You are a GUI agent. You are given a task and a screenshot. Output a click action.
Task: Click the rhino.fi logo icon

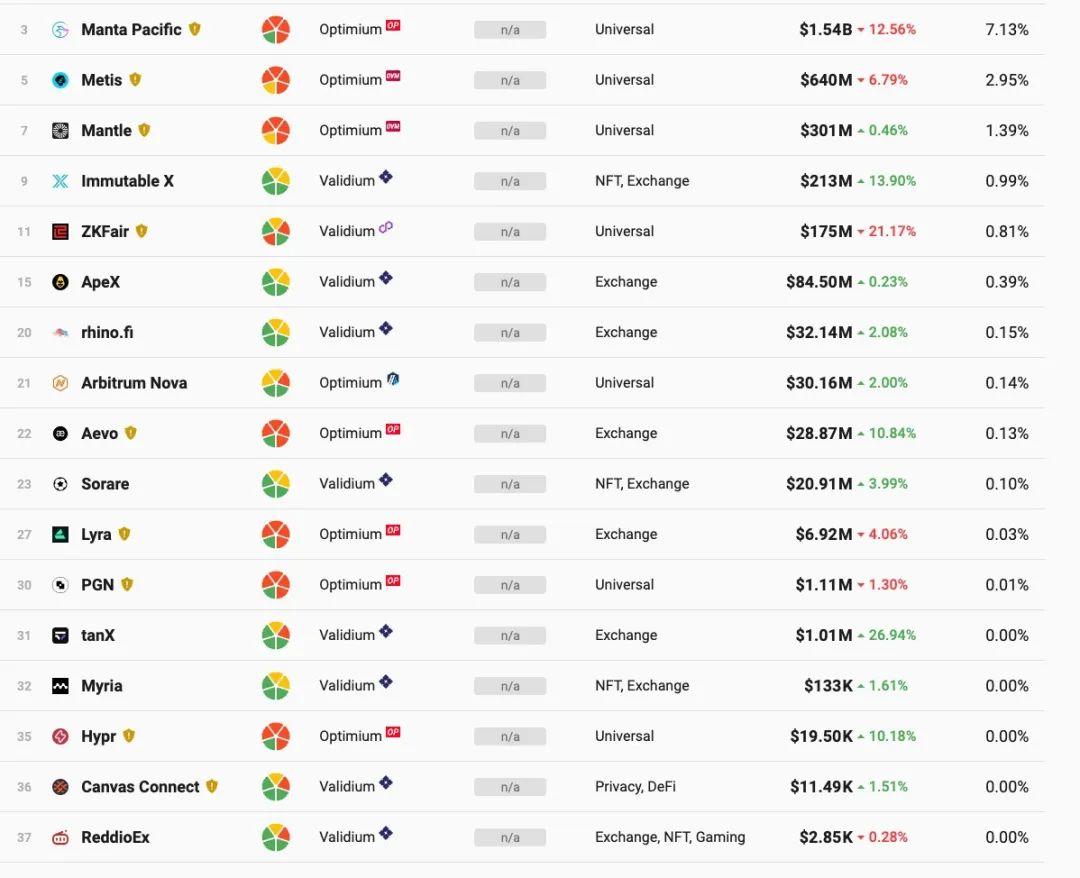pyautogui.click(x=60, y=333)
